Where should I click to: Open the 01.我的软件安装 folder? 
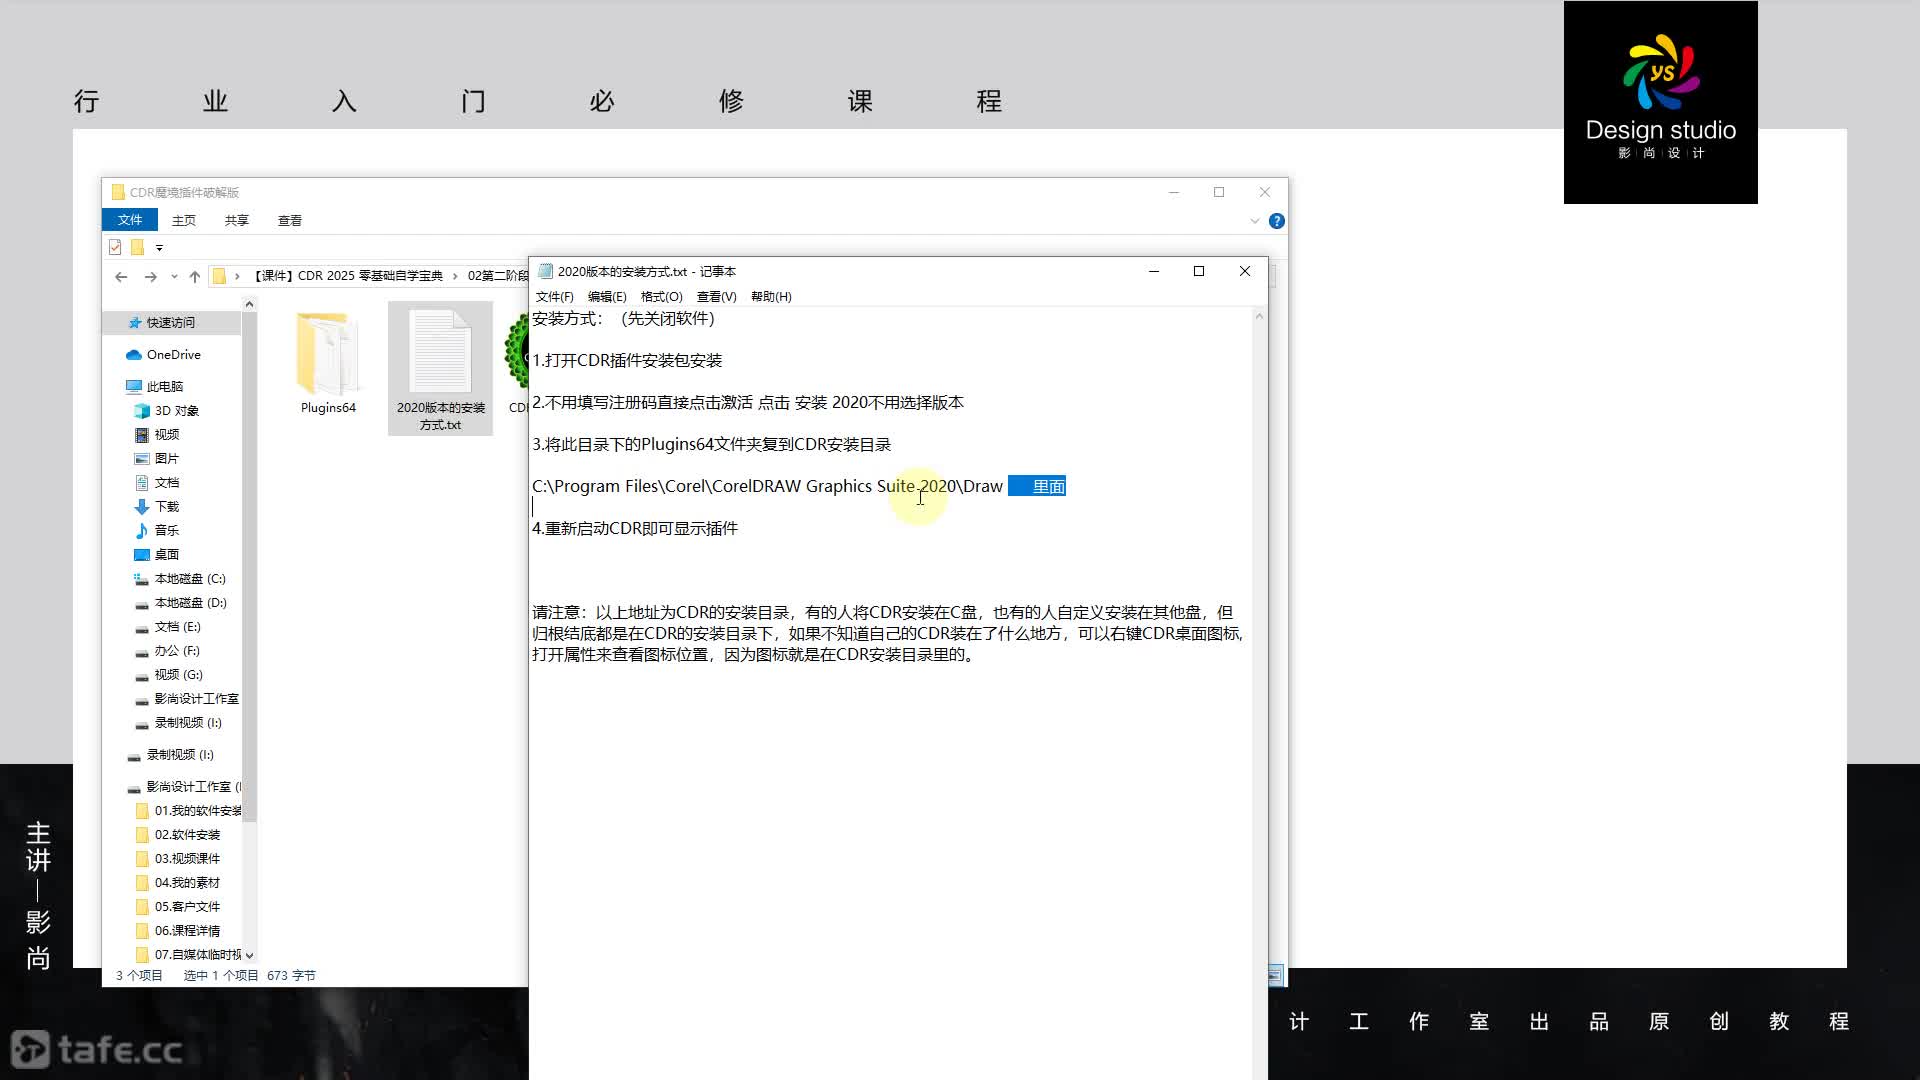(x=197, y=811)
